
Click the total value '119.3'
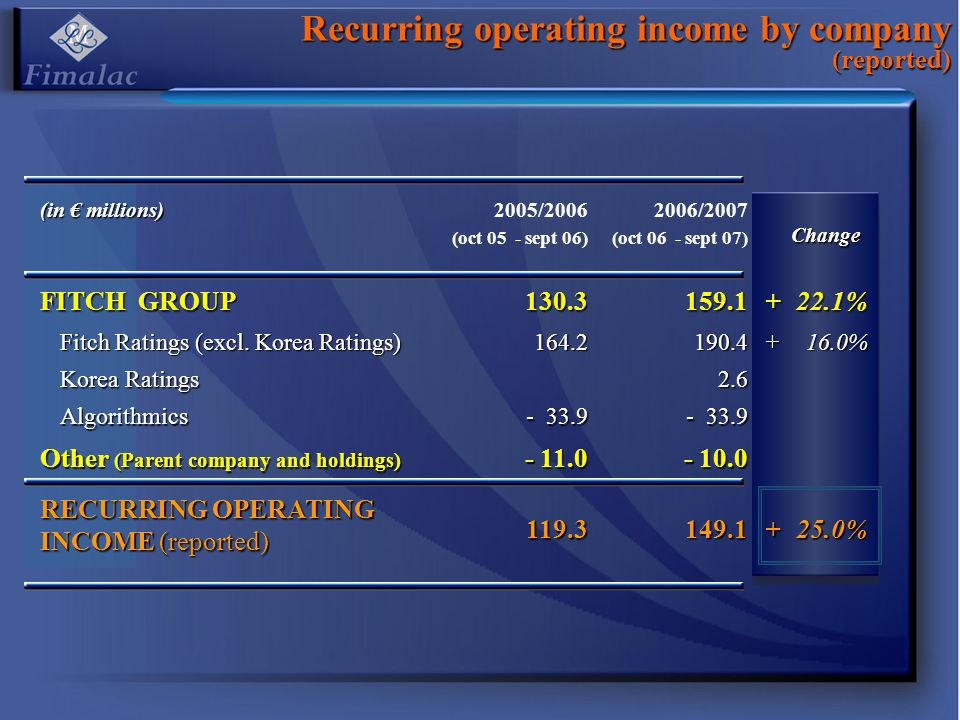(557, 530)
